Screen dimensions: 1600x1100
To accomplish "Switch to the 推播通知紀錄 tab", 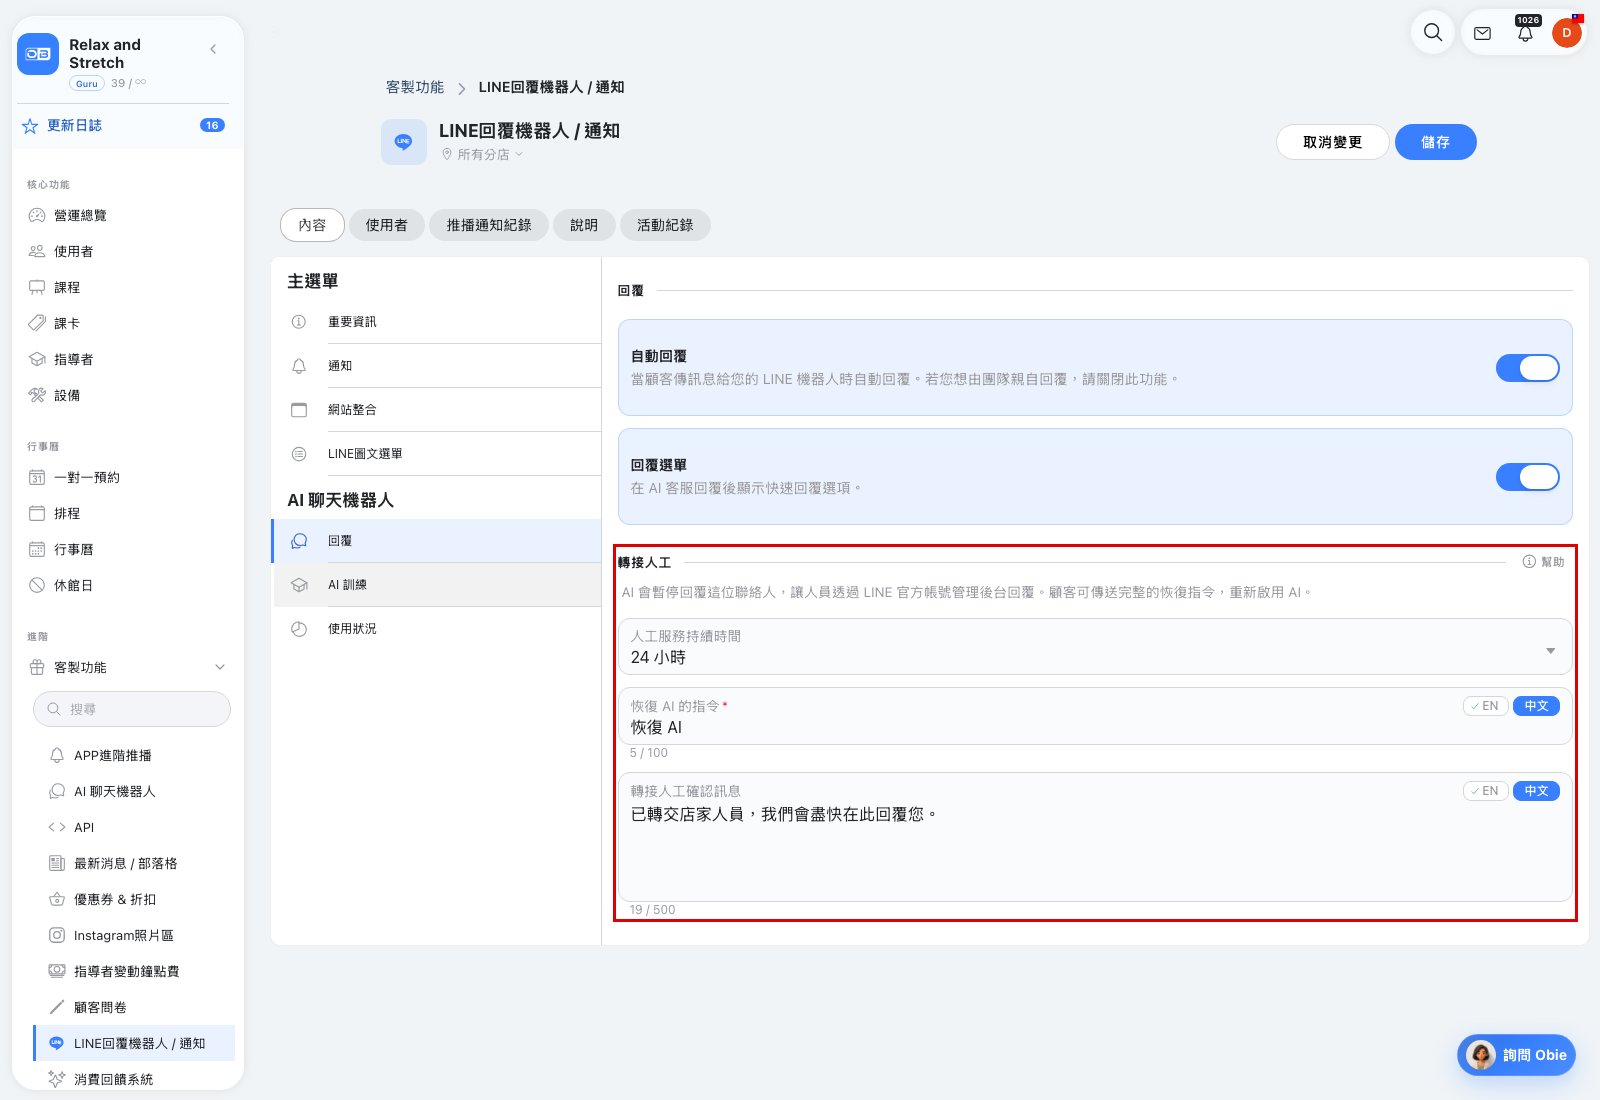I will point(489,225).
